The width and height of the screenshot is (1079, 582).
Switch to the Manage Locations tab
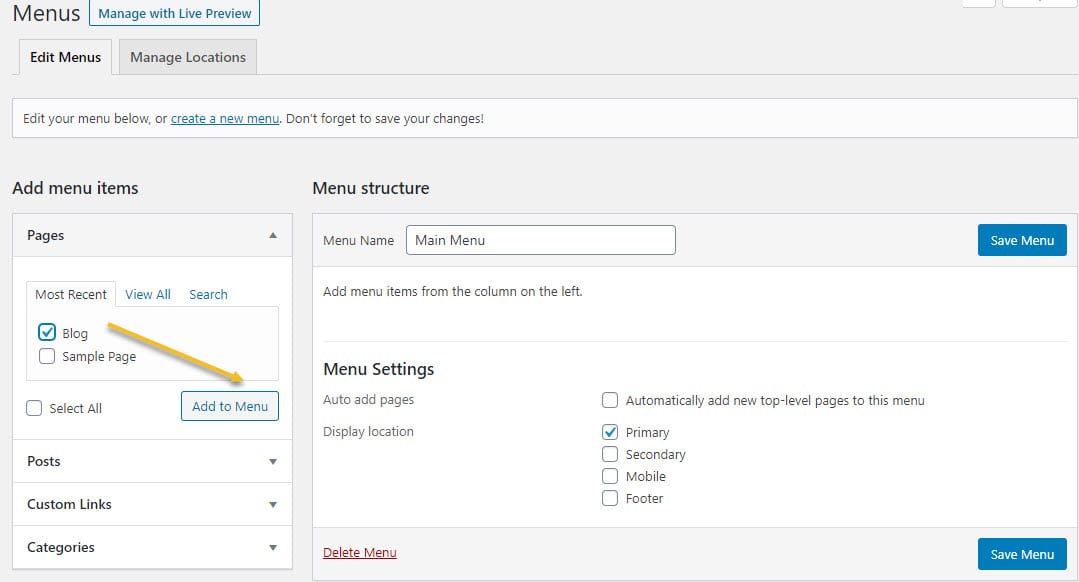pyautogui.click(x=187, y=57)
